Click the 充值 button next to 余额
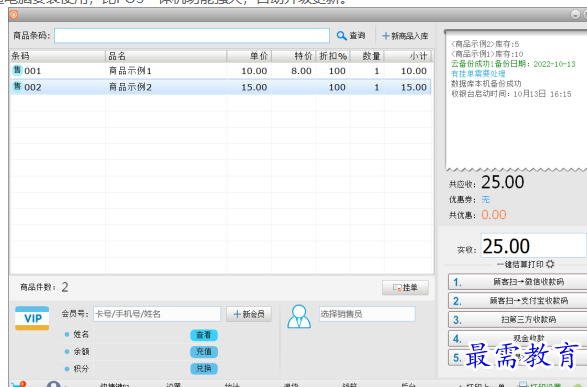The height and width of the screenshot is (387, 587). tap(204, 351)
